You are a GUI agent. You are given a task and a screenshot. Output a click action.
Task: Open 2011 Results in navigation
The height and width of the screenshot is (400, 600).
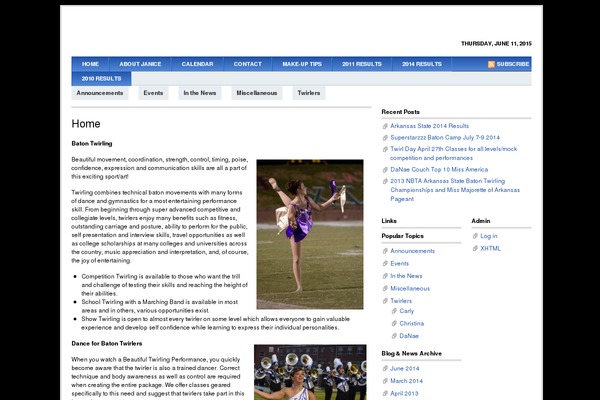click(x=362, y=64)
